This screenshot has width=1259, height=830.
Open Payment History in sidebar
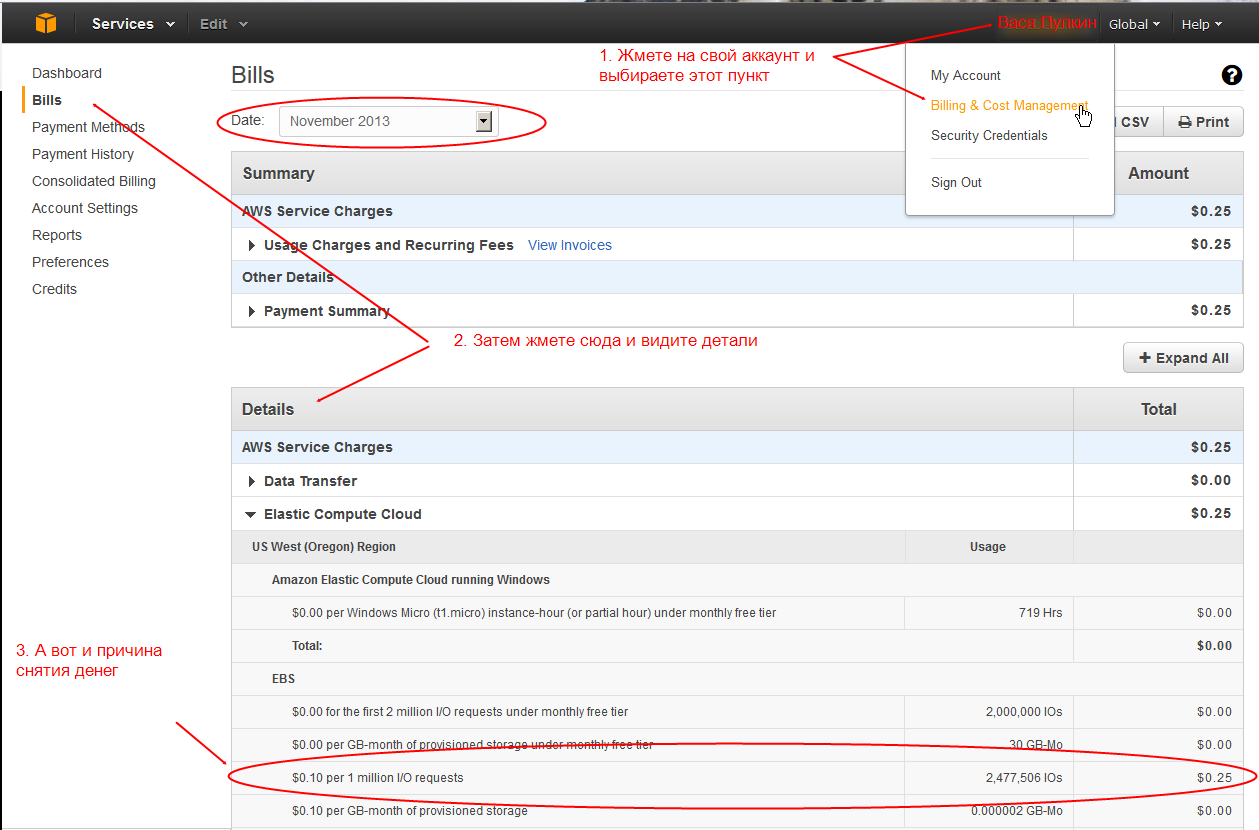point(83,154)
